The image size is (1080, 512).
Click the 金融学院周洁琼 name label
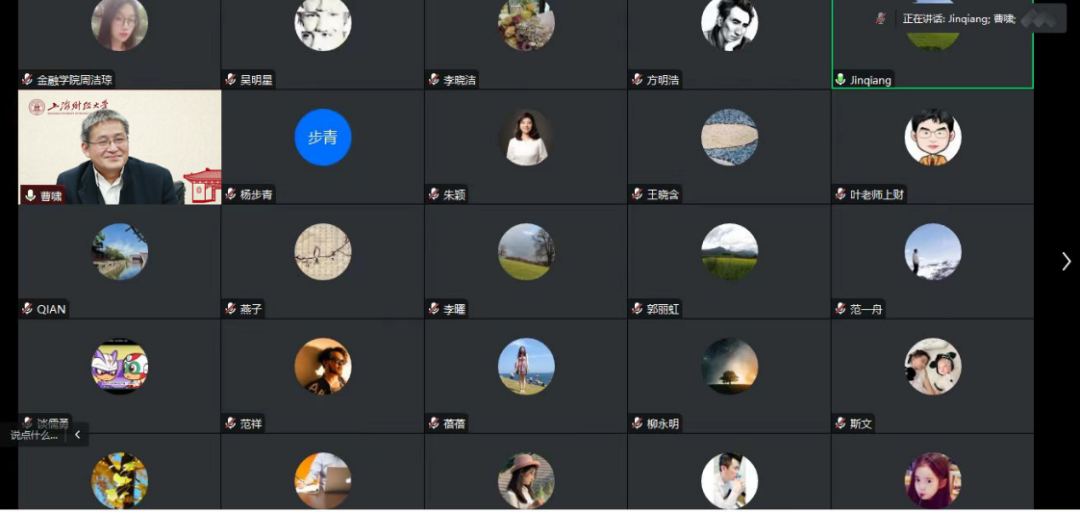(74, 80)
